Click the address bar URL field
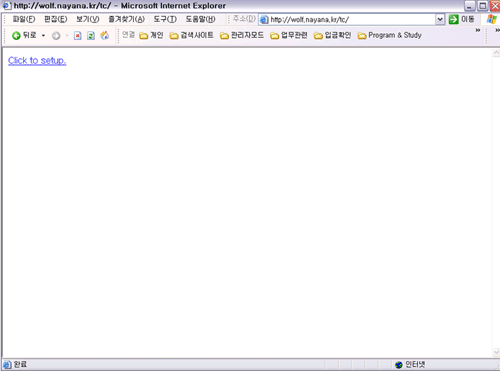 [352, 20]
